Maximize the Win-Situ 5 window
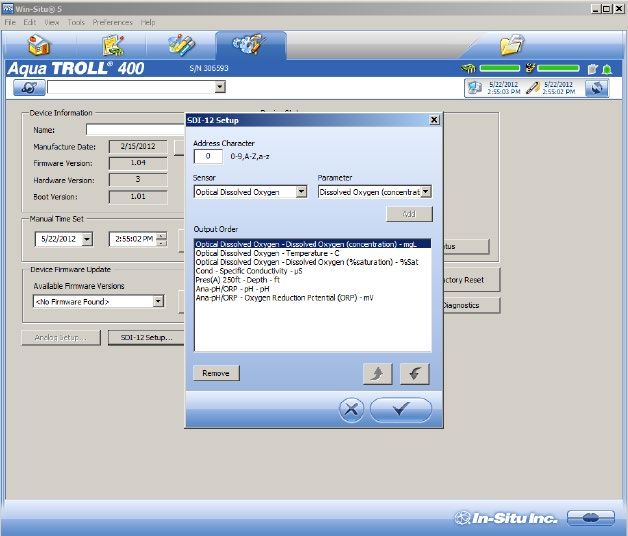Viewport: 628px width, 536px height. [607, 8]
